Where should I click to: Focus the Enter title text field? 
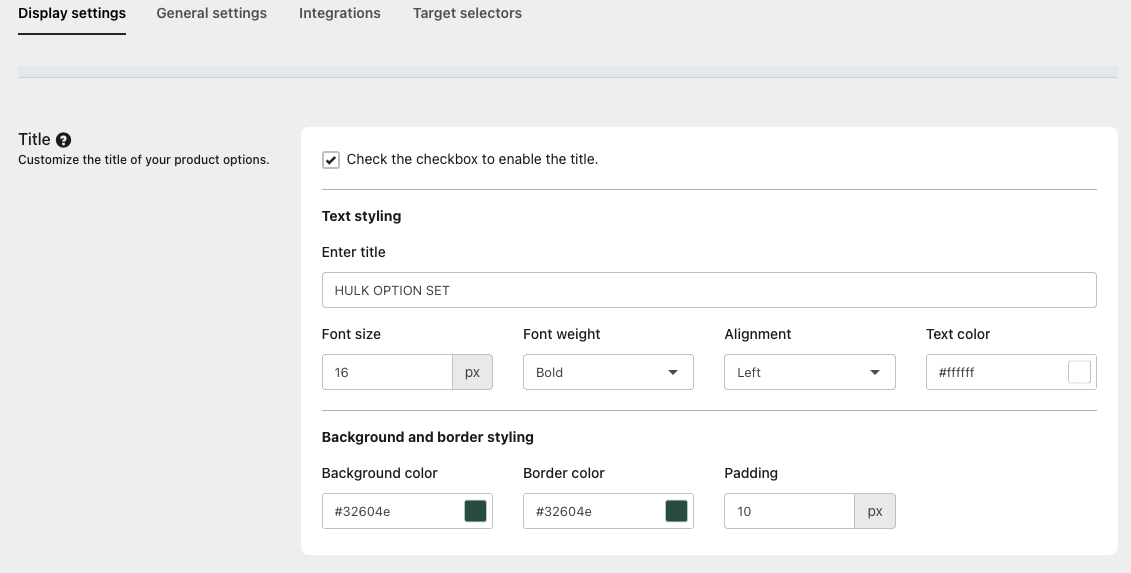click(708, 291)
